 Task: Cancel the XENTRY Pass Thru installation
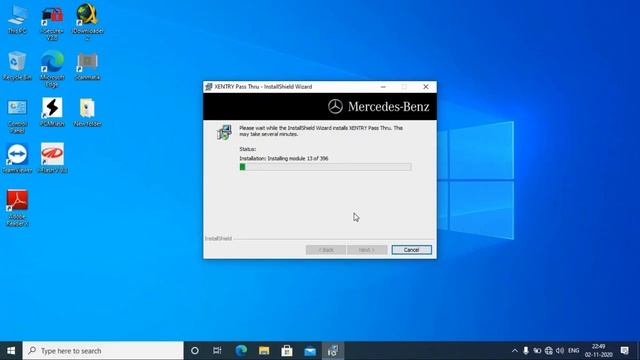411,250
